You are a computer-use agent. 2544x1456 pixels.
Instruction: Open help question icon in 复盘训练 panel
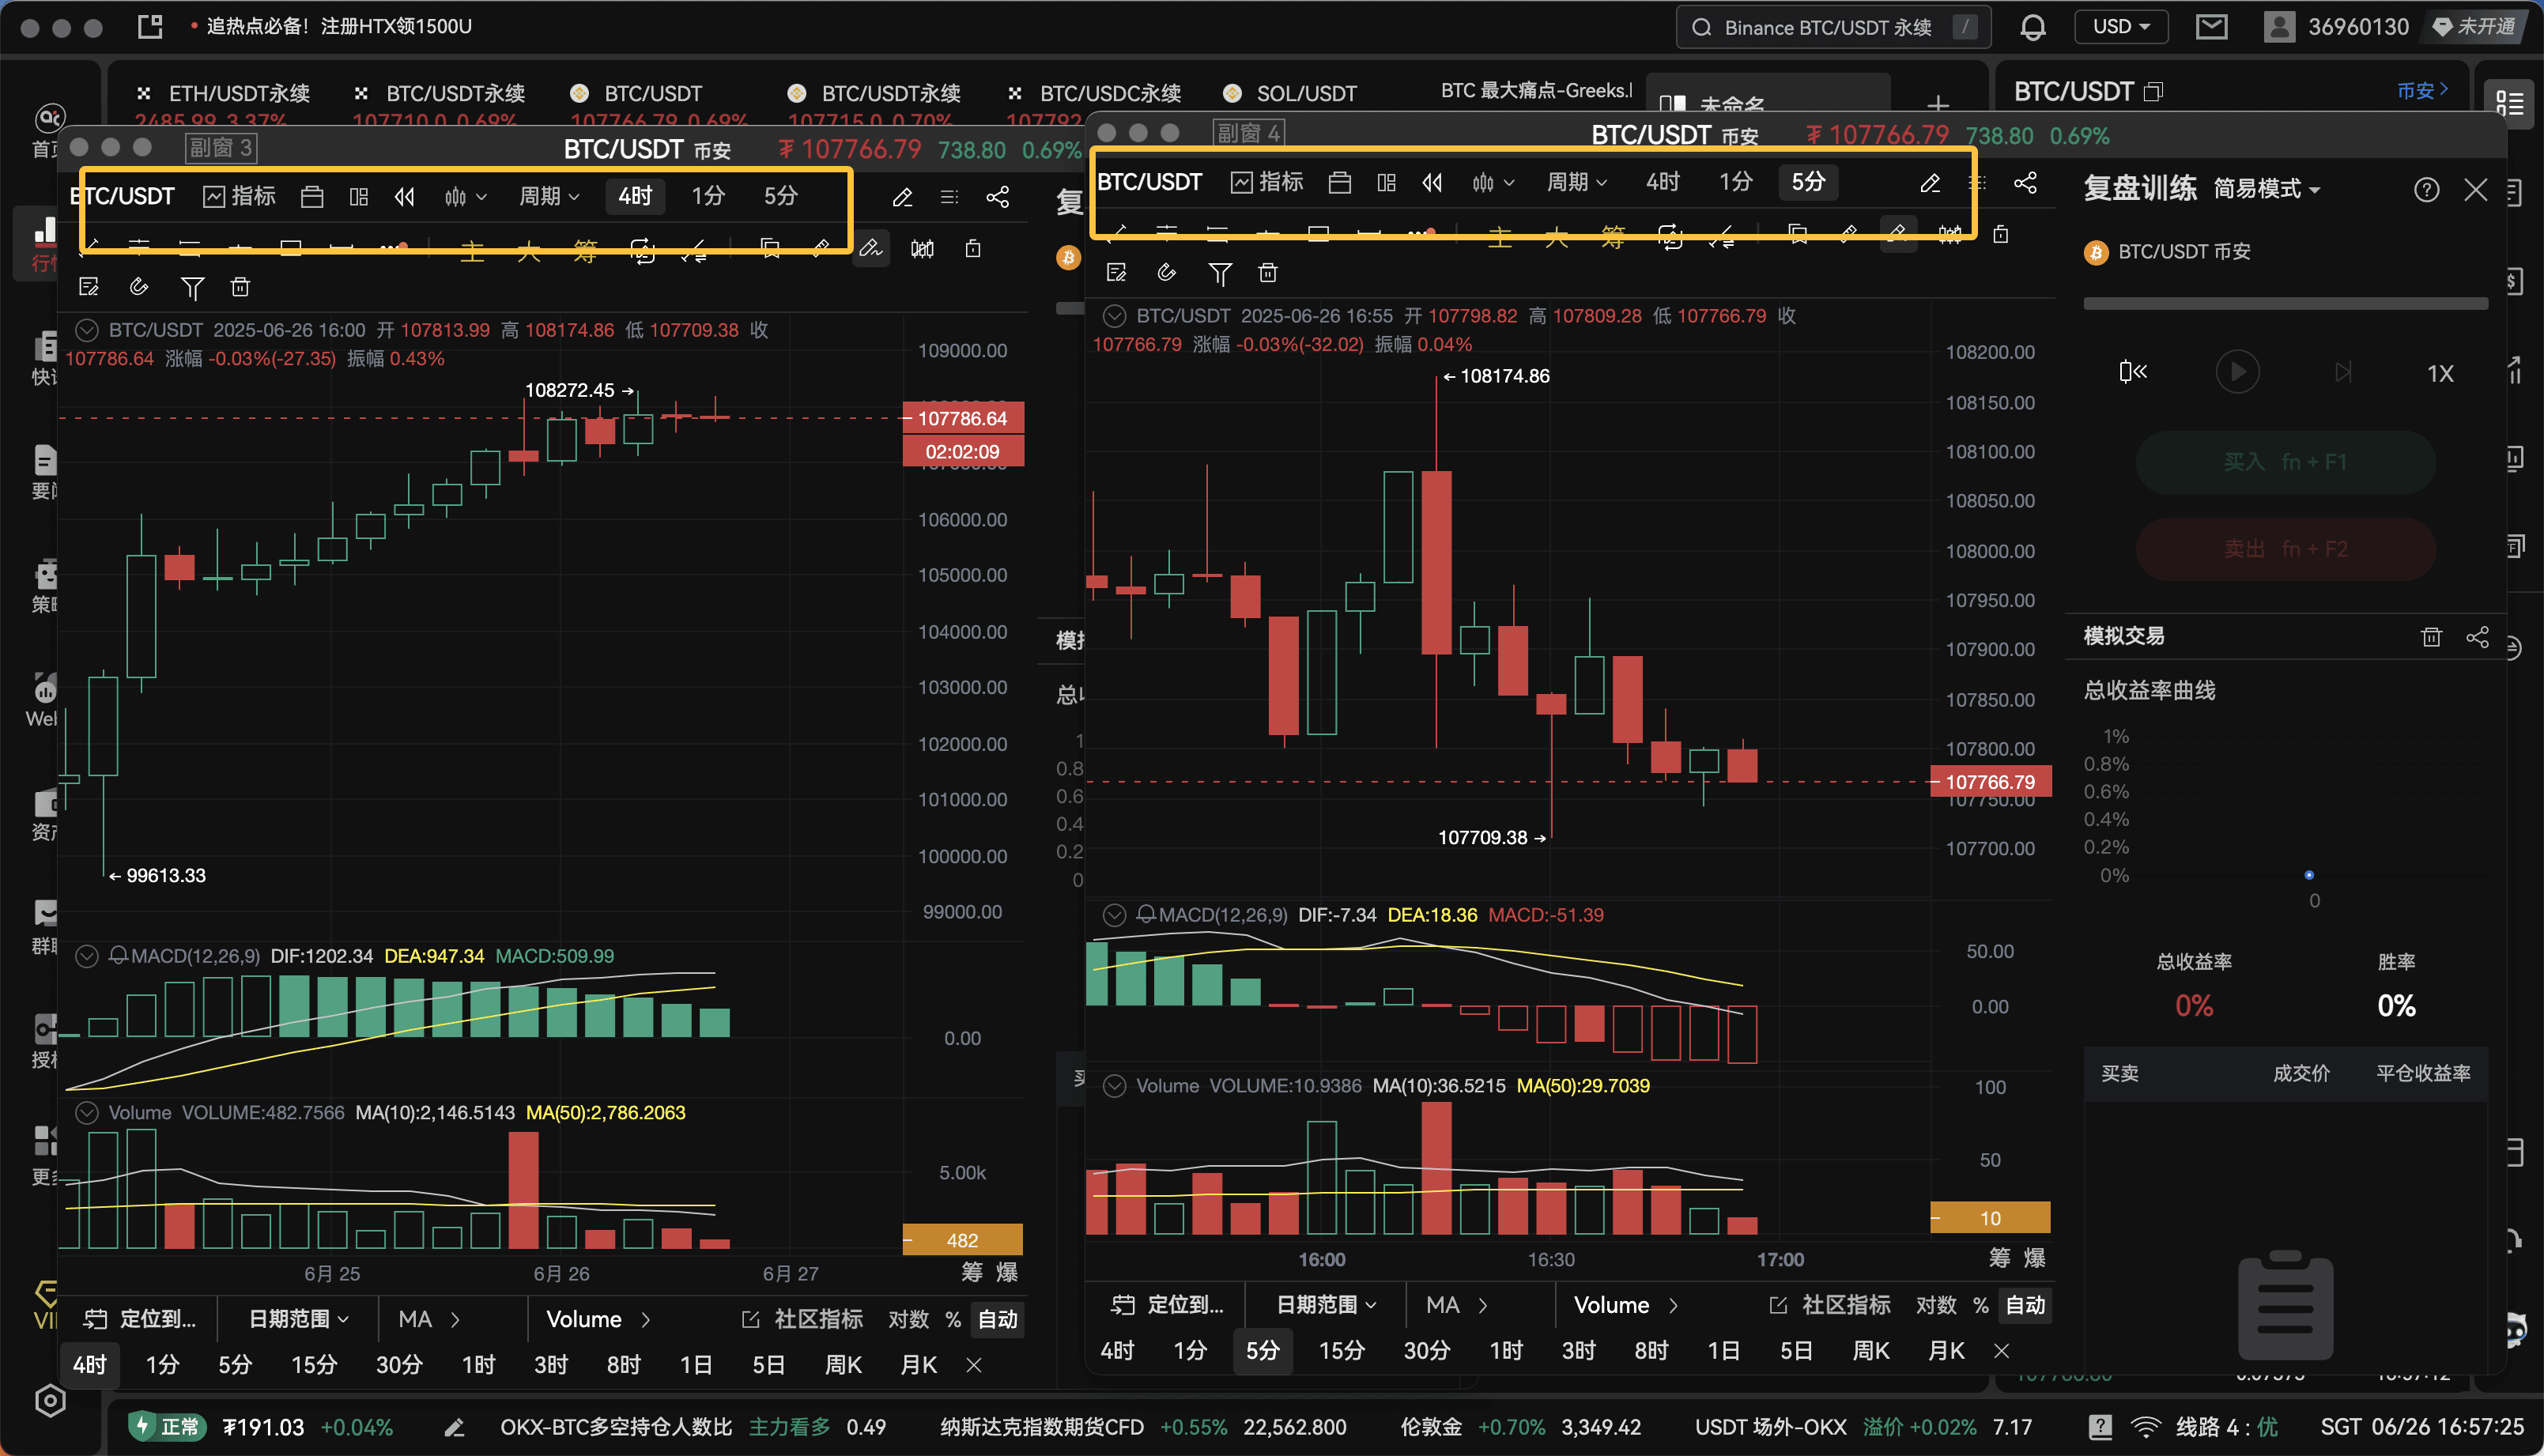(2426, 189)
